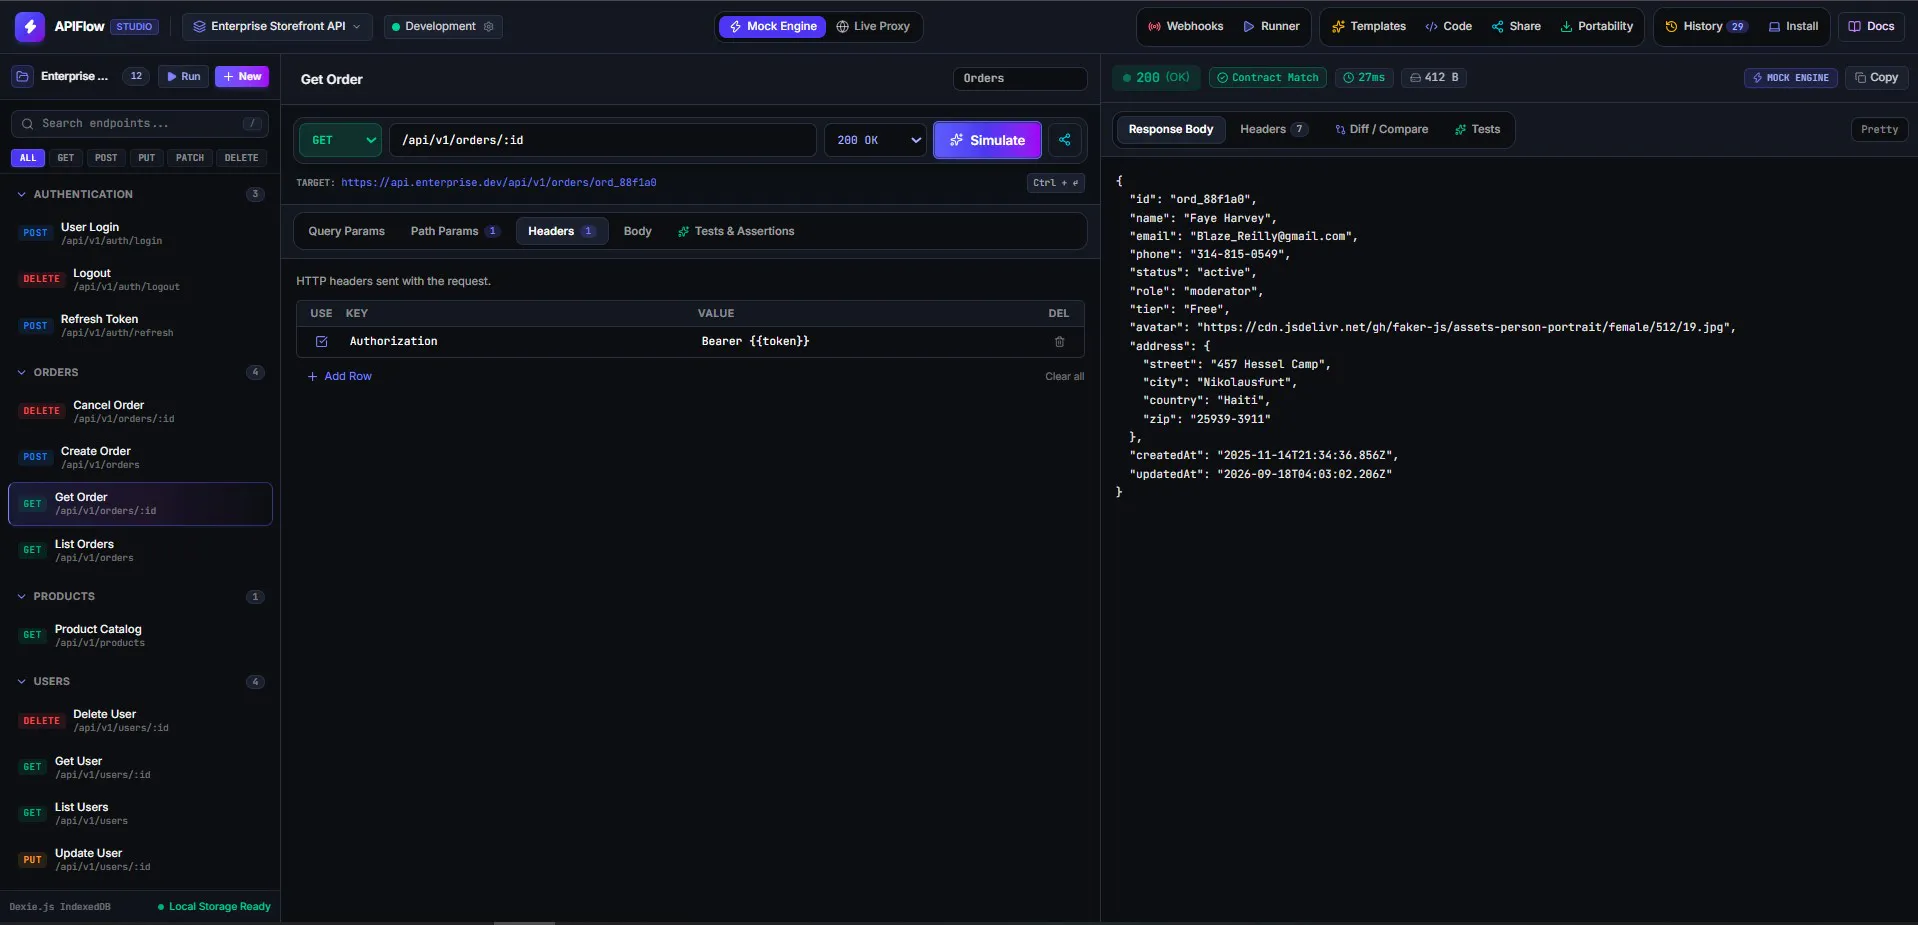Click the gear icon beside Development

pyautogui.click(x=489, y=27)
